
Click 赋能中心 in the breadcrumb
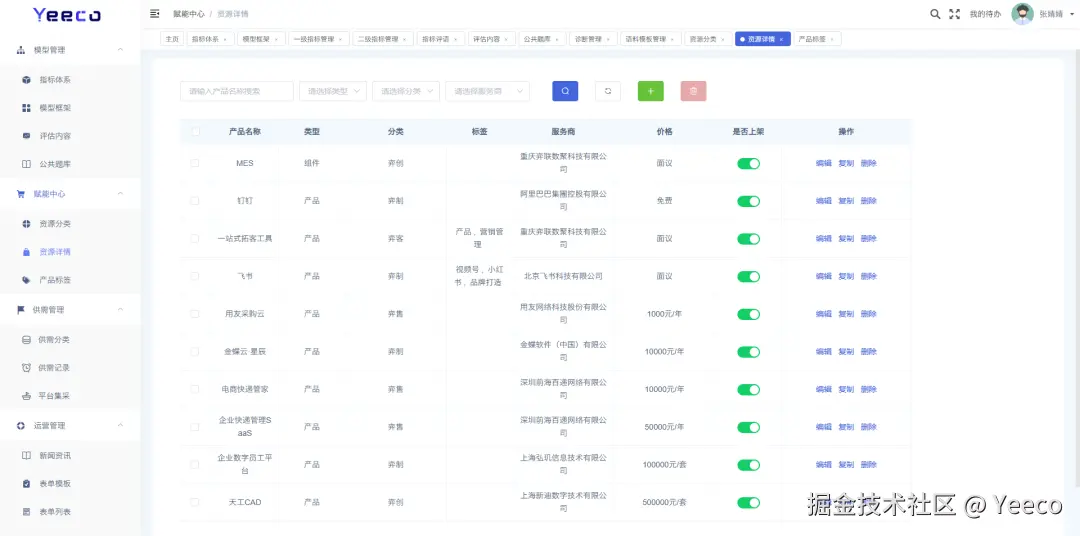[x=189, y=14]
